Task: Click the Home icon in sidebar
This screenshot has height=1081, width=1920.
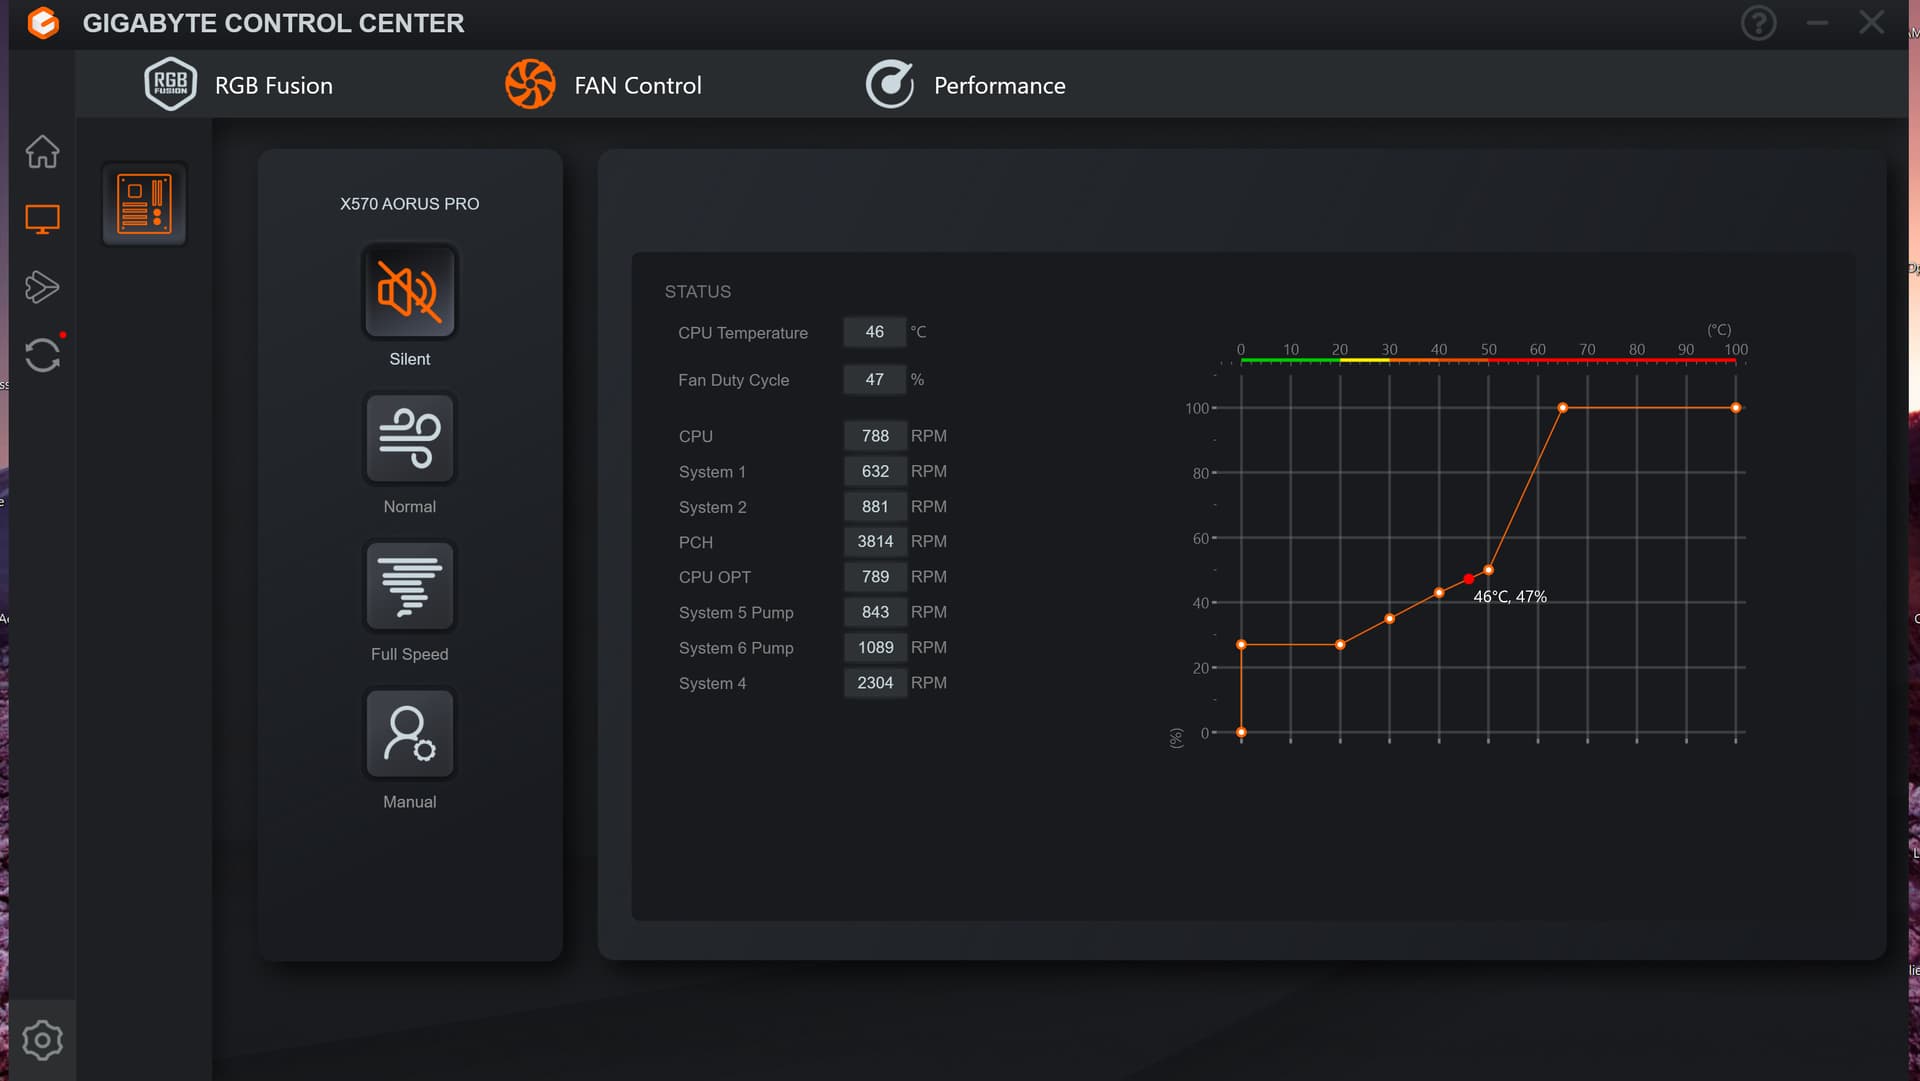Action: tap(42, 152)
